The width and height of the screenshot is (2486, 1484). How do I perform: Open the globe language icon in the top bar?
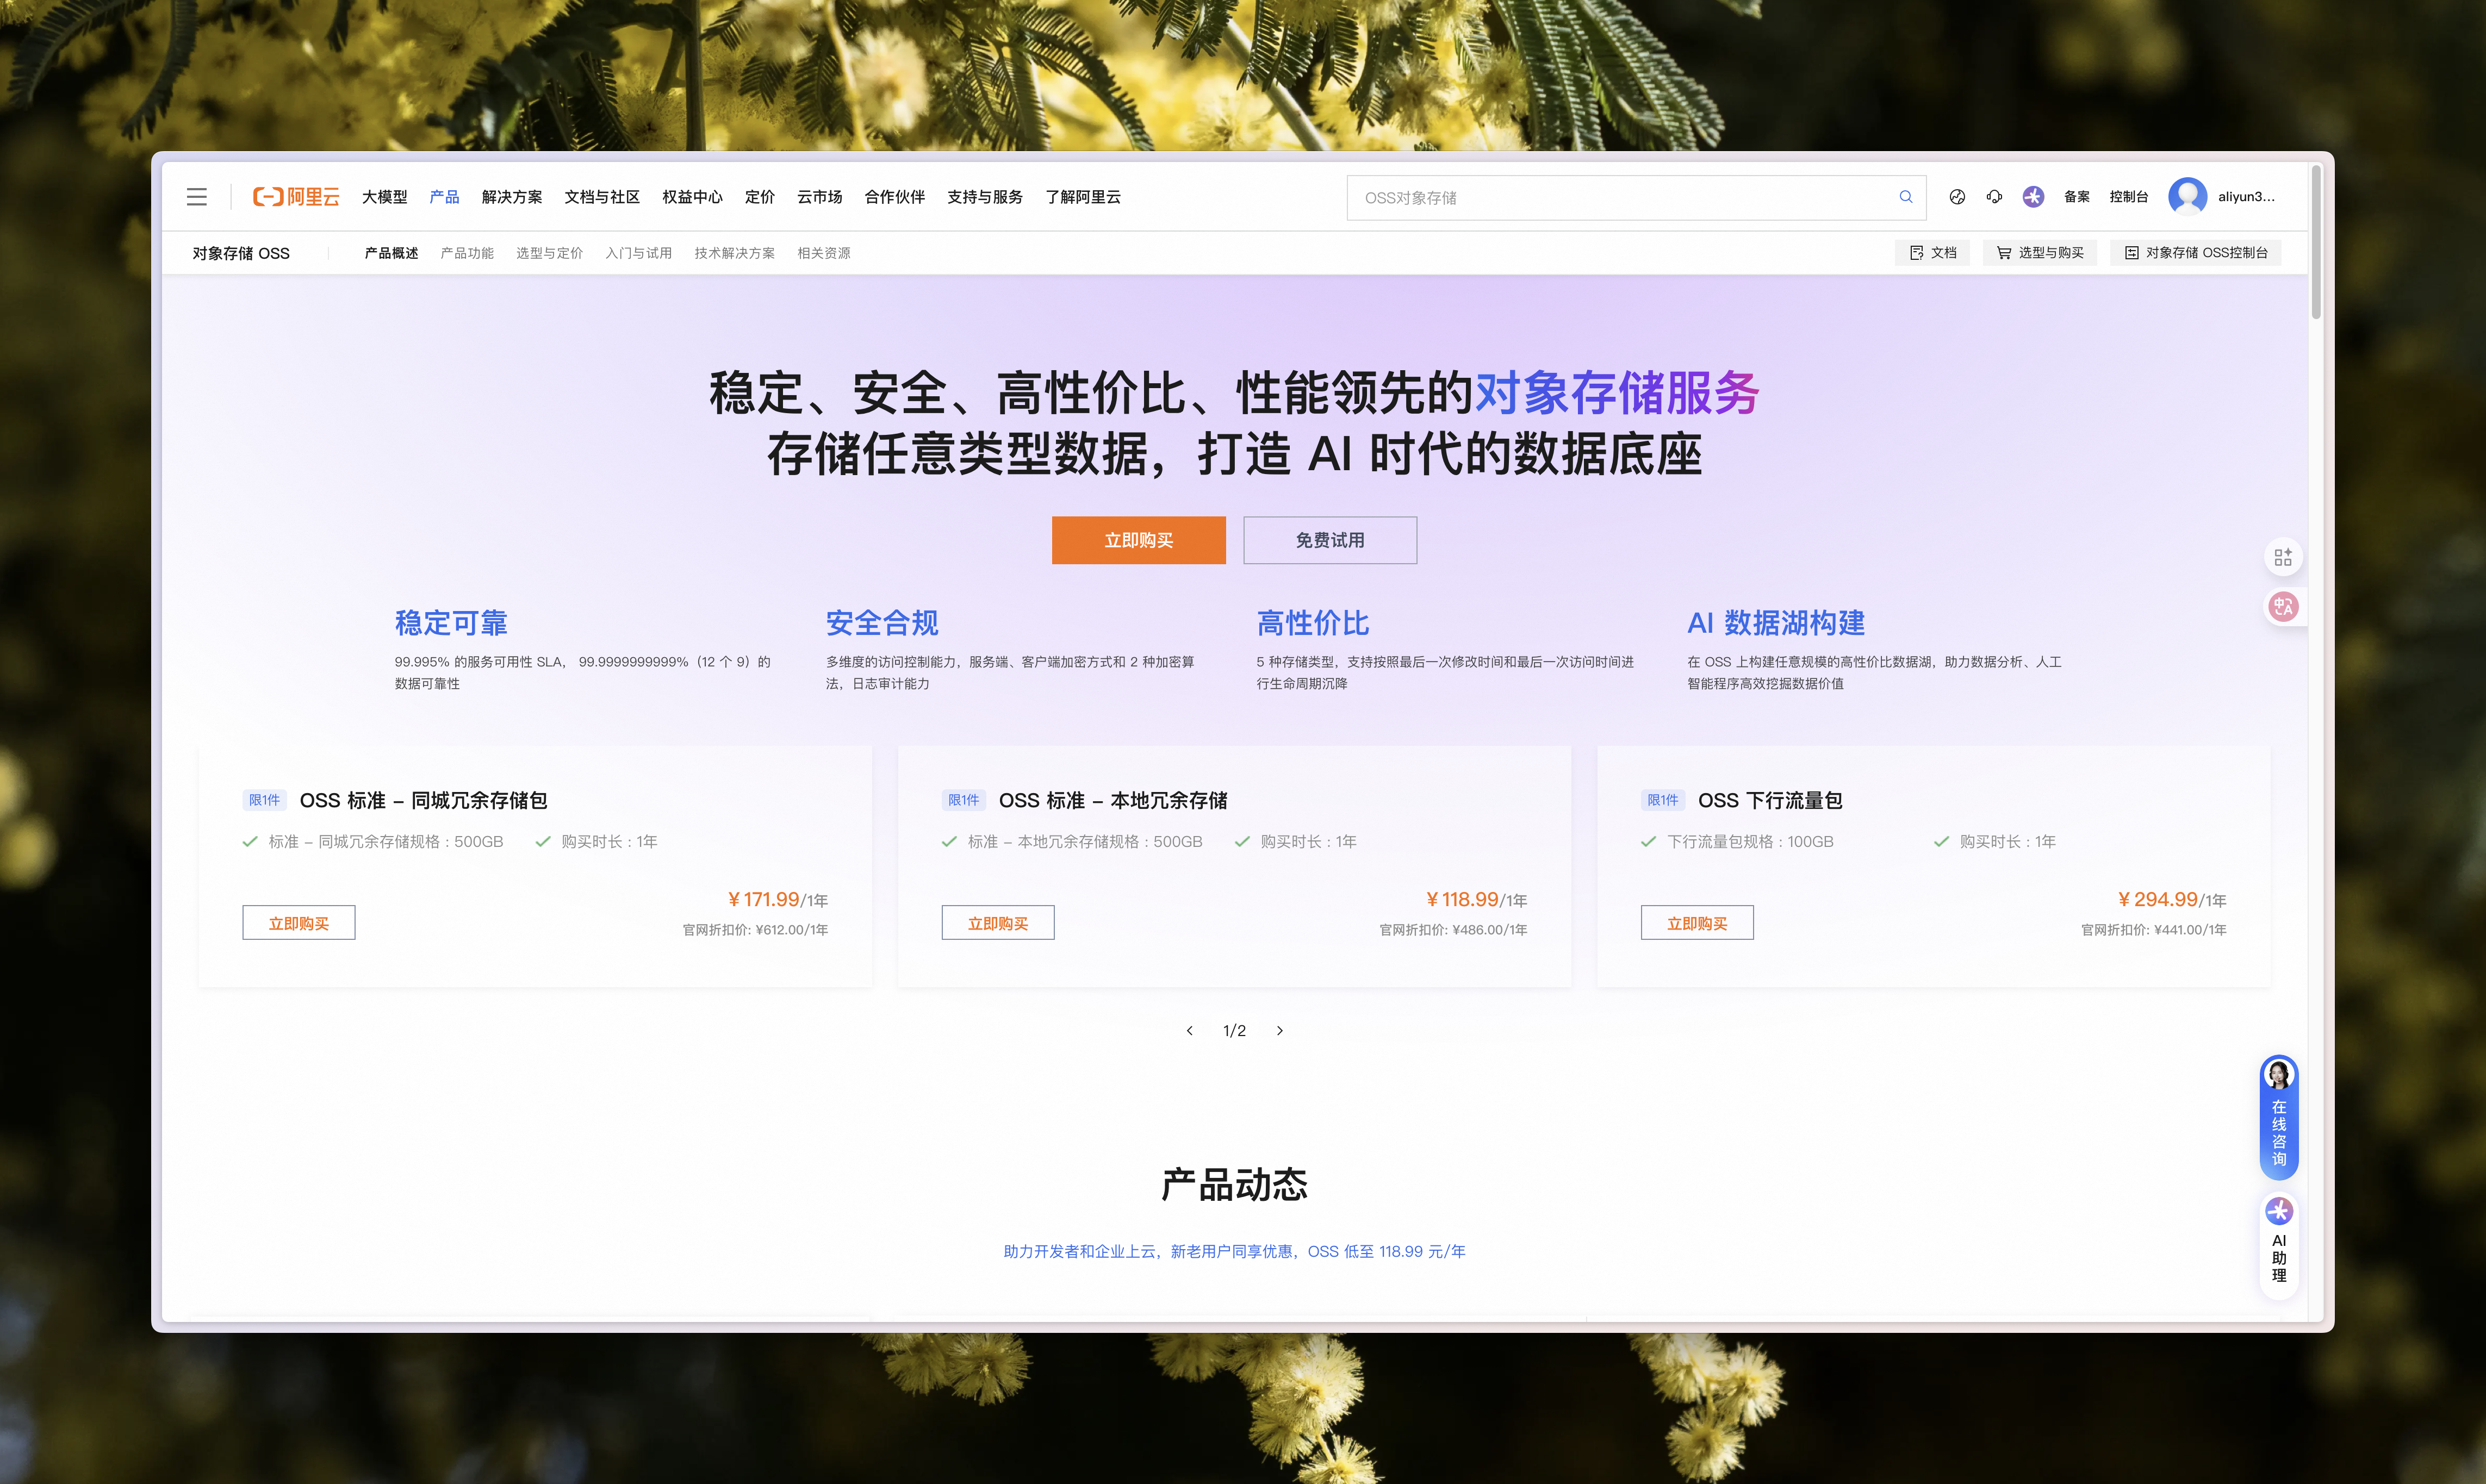(1957, 197)
